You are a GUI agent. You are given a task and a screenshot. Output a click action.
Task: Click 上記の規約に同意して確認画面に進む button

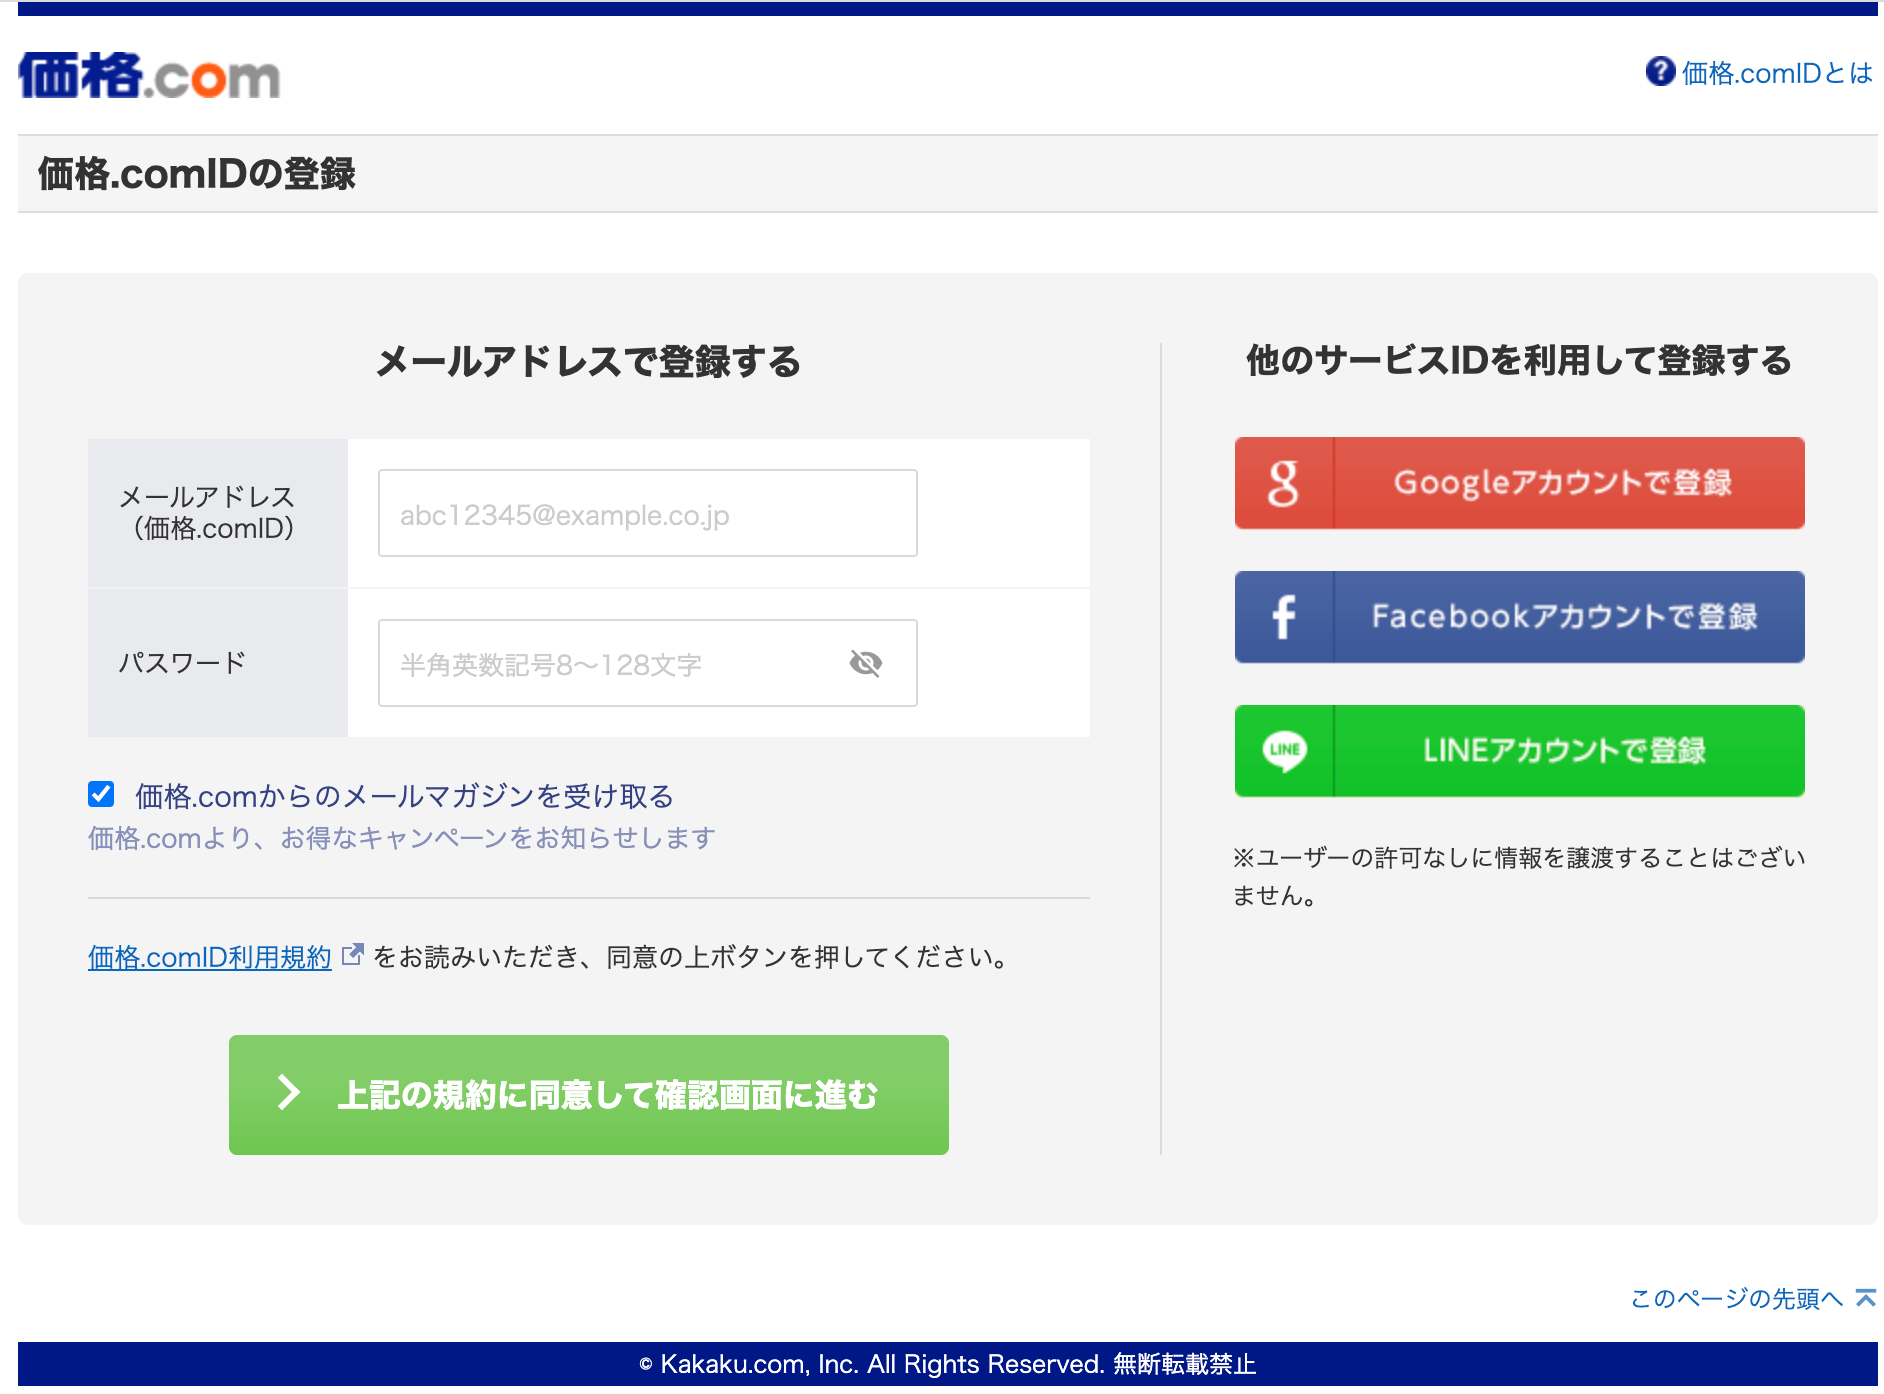click(589, 1095)
